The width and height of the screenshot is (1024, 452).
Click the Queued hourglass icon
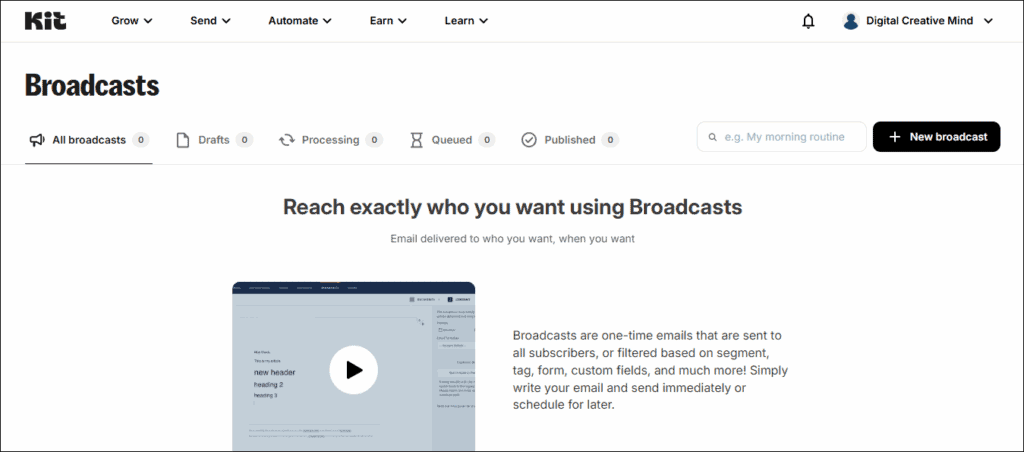tap(416, 140)
